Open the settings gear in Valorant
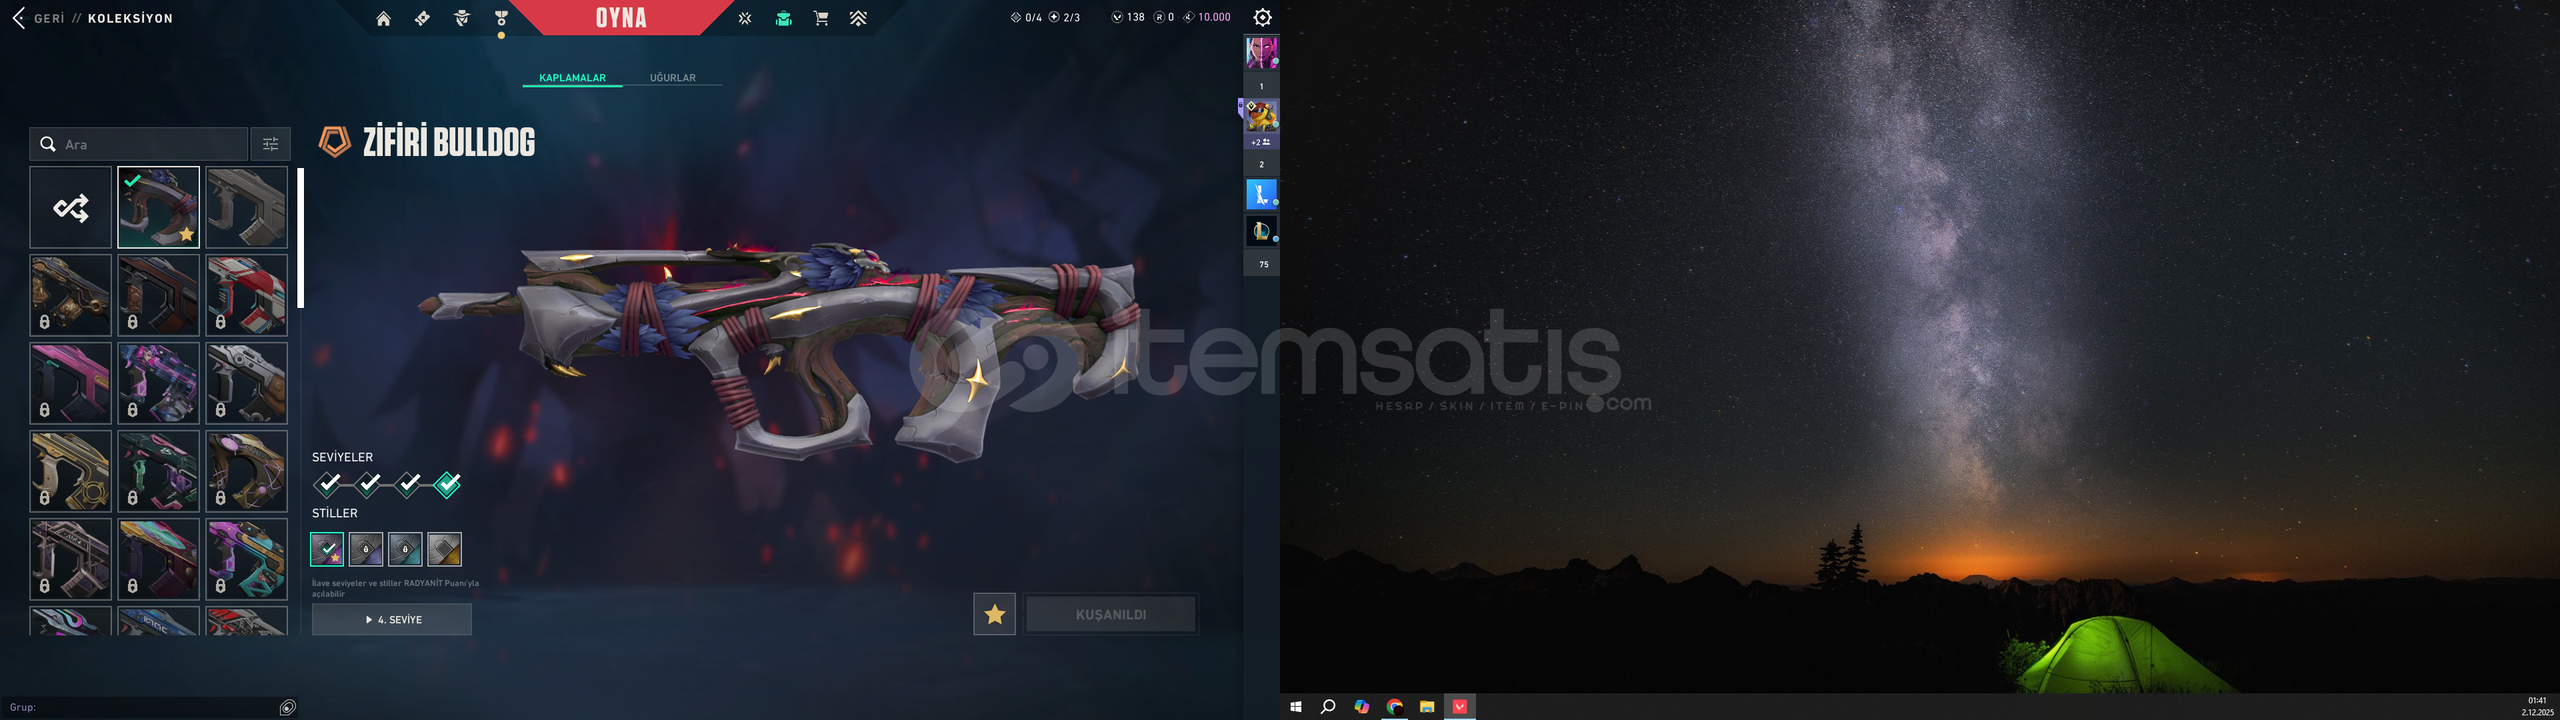This screenshot has height=720, width=2560. coord(1262,17)
